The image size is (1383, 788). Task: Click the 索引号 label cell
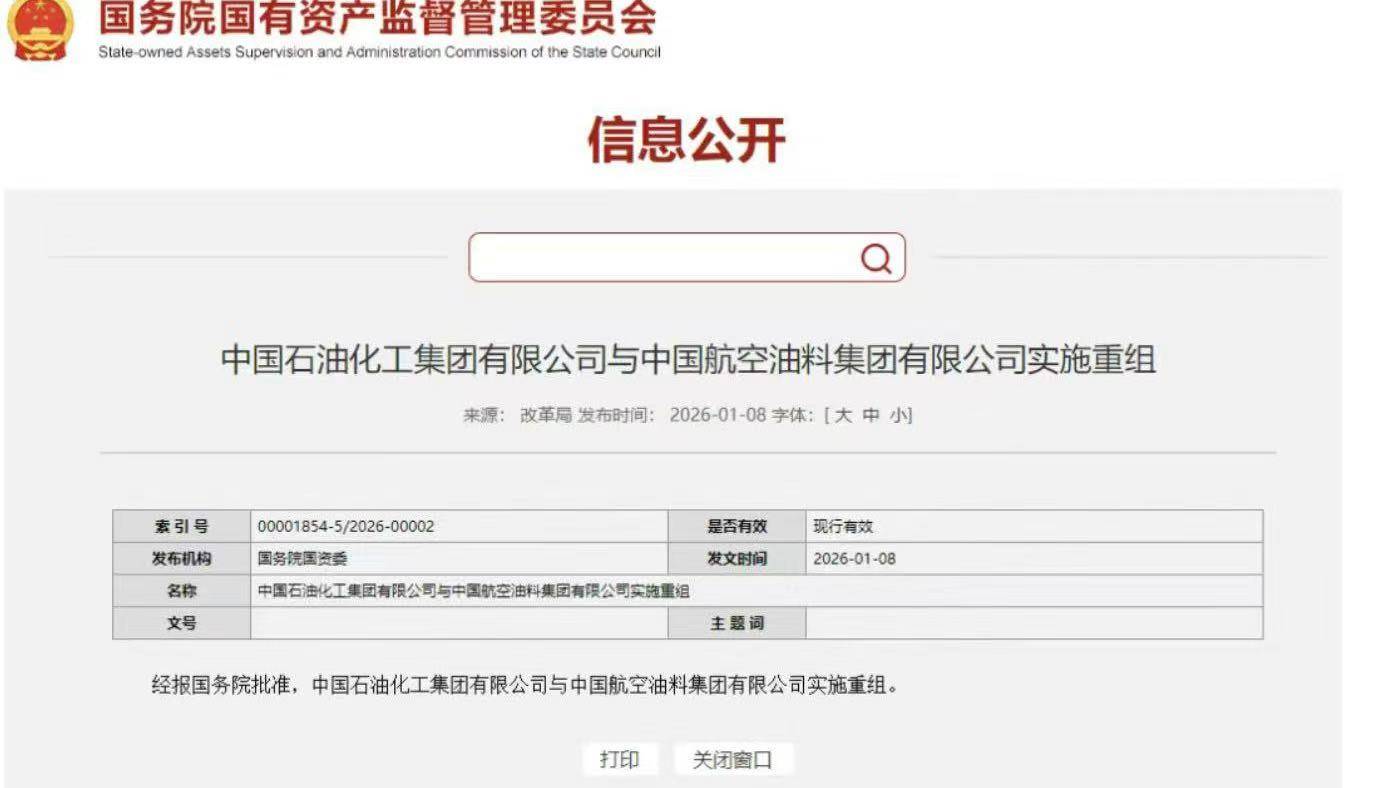point(182,527)
